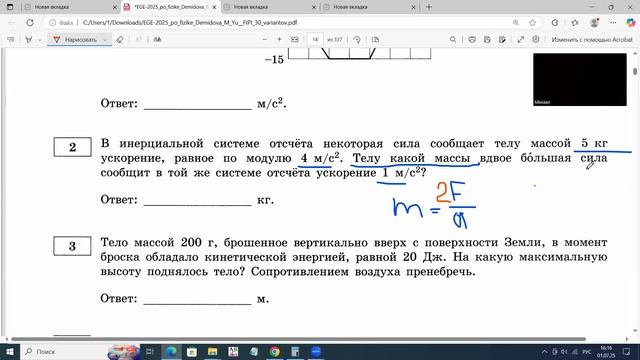Select the eraser tool

point(120,40)
